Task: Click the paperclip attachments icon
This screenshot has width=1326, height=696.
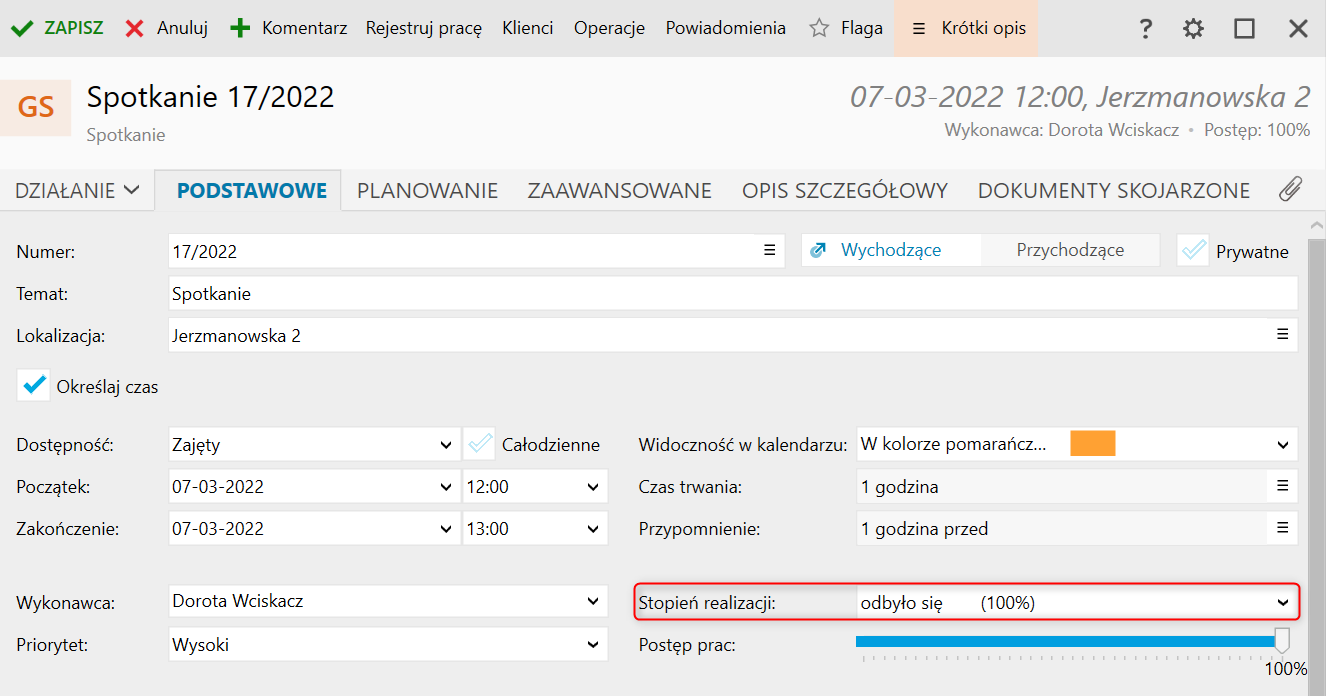Action: point(1291,189)
